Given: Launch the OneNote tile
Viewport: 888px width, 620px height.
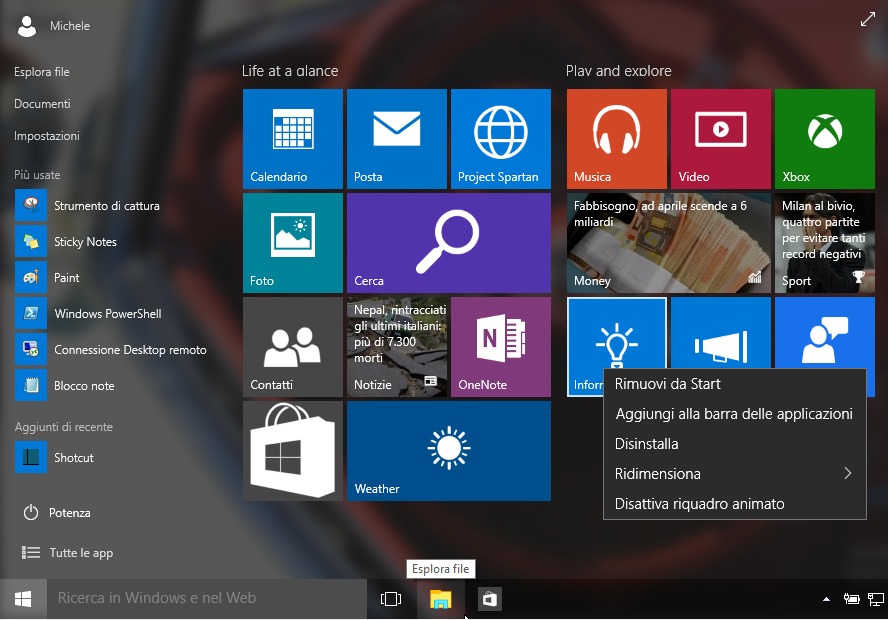Looking at the screenshot, I should 500,346.
